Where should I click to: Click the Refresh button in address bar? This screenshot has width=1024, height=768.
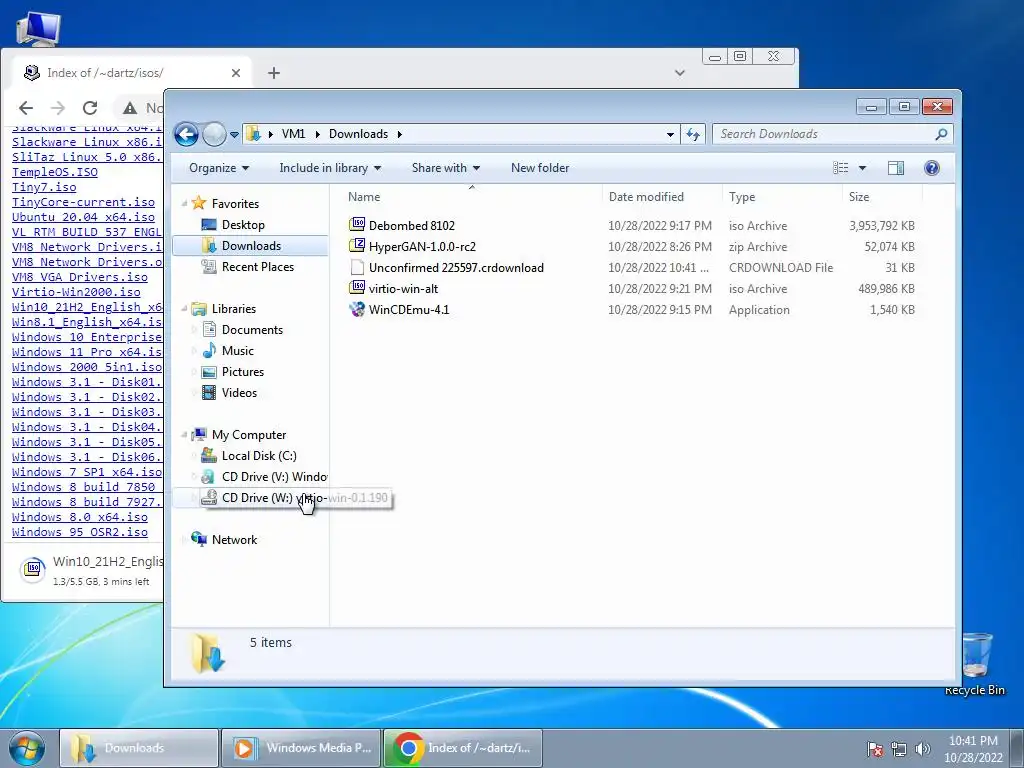coord(693,135)
